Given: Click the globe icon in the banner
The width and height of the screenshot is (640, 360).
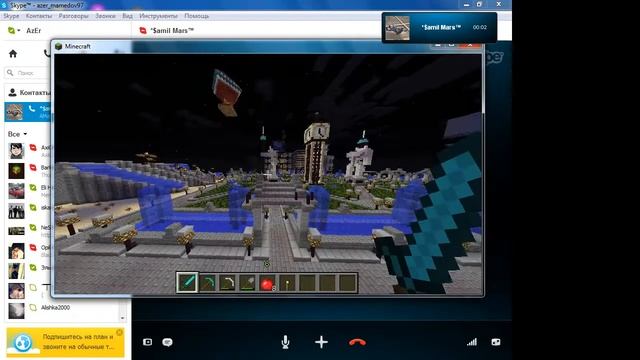Looking at the screenshot, I should pos(23,342).
